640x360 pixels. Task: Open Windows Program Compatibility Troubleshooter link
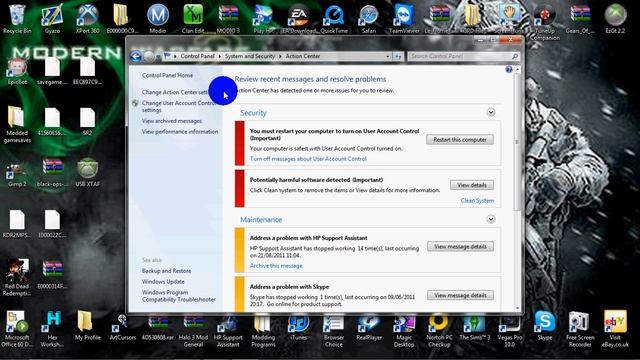point(179,296)
